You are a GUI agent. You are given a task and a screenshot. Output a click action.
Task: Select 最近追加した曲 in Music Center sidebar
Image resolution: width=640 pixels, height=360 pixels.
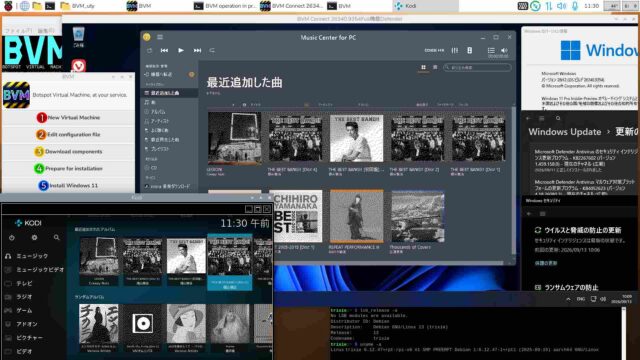tap(169, 93)
